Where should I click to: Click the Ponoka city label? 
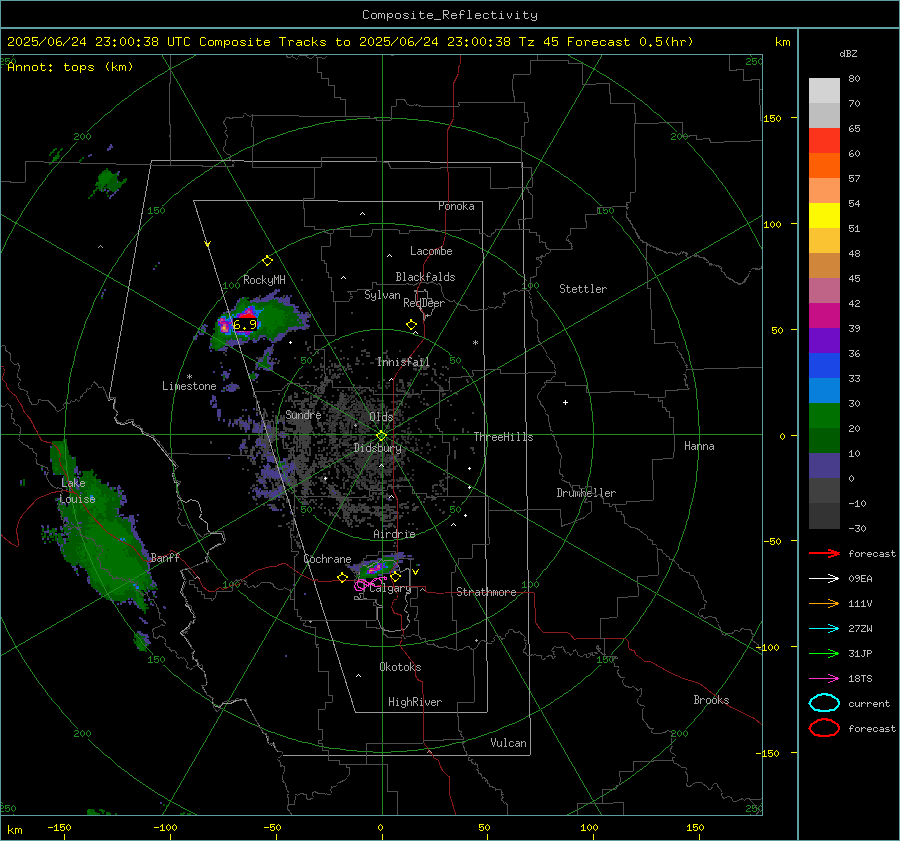tap(456, 206)
